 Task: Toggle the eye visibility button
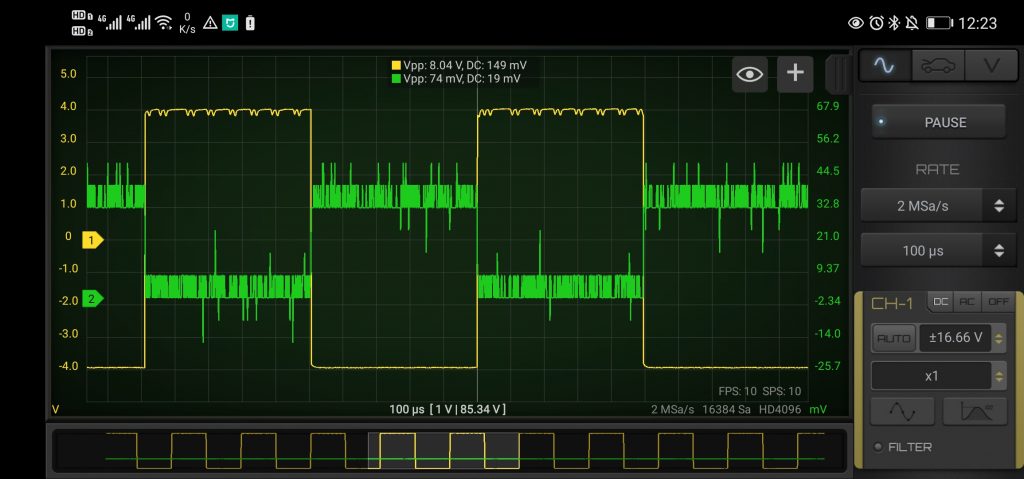pos(750,73)
